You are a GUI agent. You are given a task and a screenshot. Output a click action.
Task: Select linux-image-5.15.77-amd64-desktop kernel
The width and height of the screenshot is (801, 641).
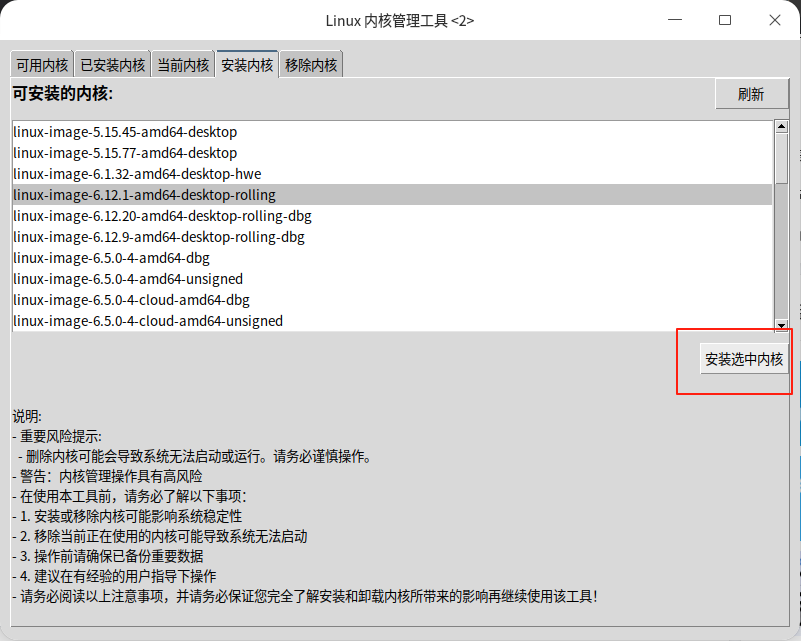[392, 153]
